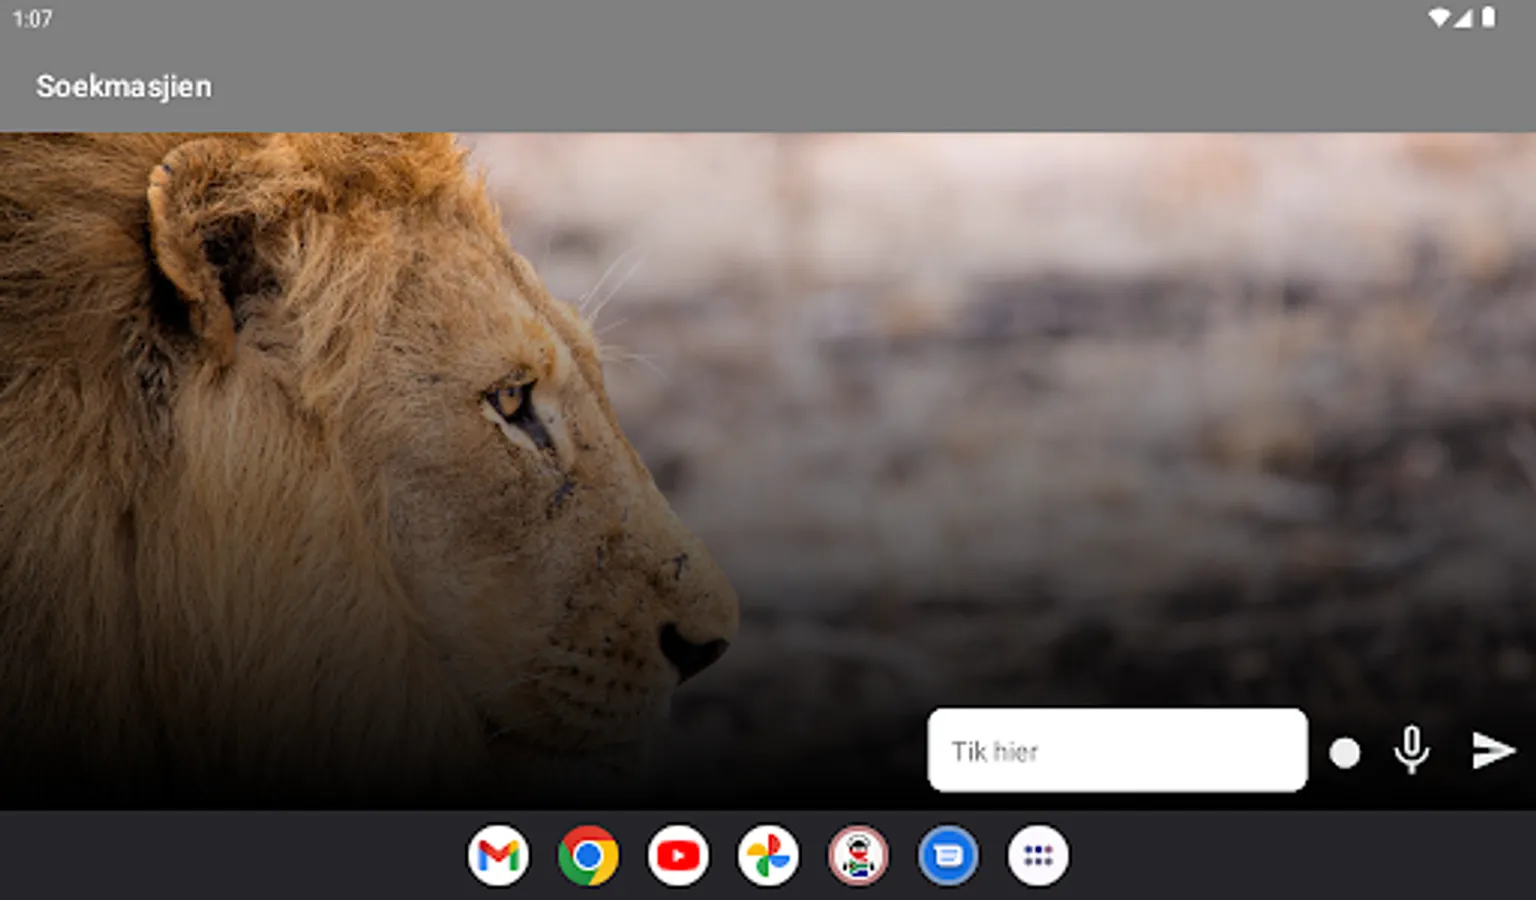Tap the 1:07 clock in status bar

32,19
